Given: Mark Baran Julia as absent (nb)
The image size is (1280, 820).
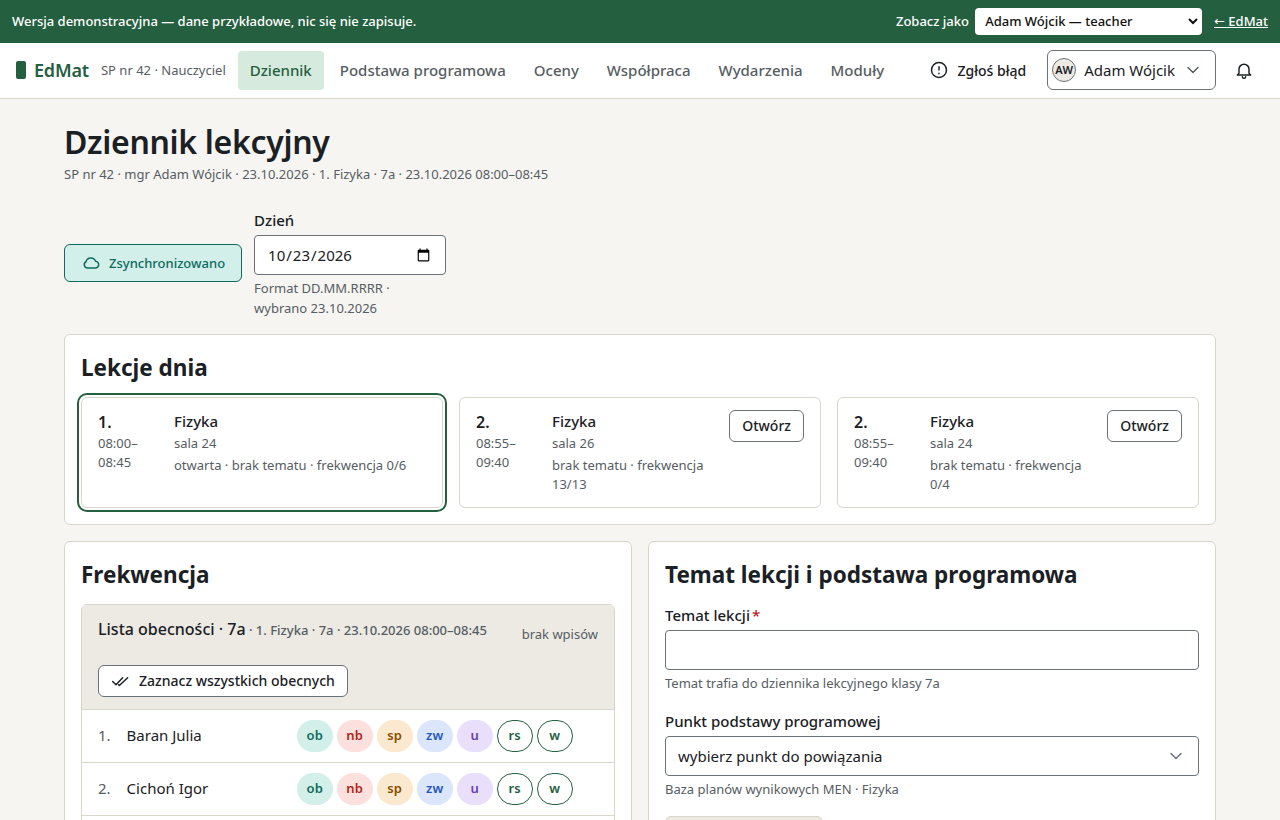Looking at the screenshot, I should [355, 736].
